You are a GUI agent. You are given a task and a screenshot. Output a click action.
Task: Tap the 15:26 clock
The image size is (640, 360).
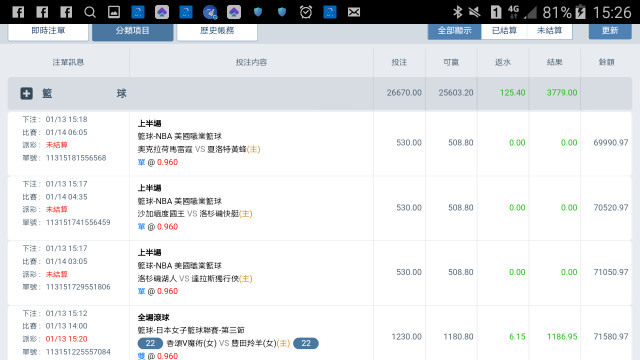612,13
